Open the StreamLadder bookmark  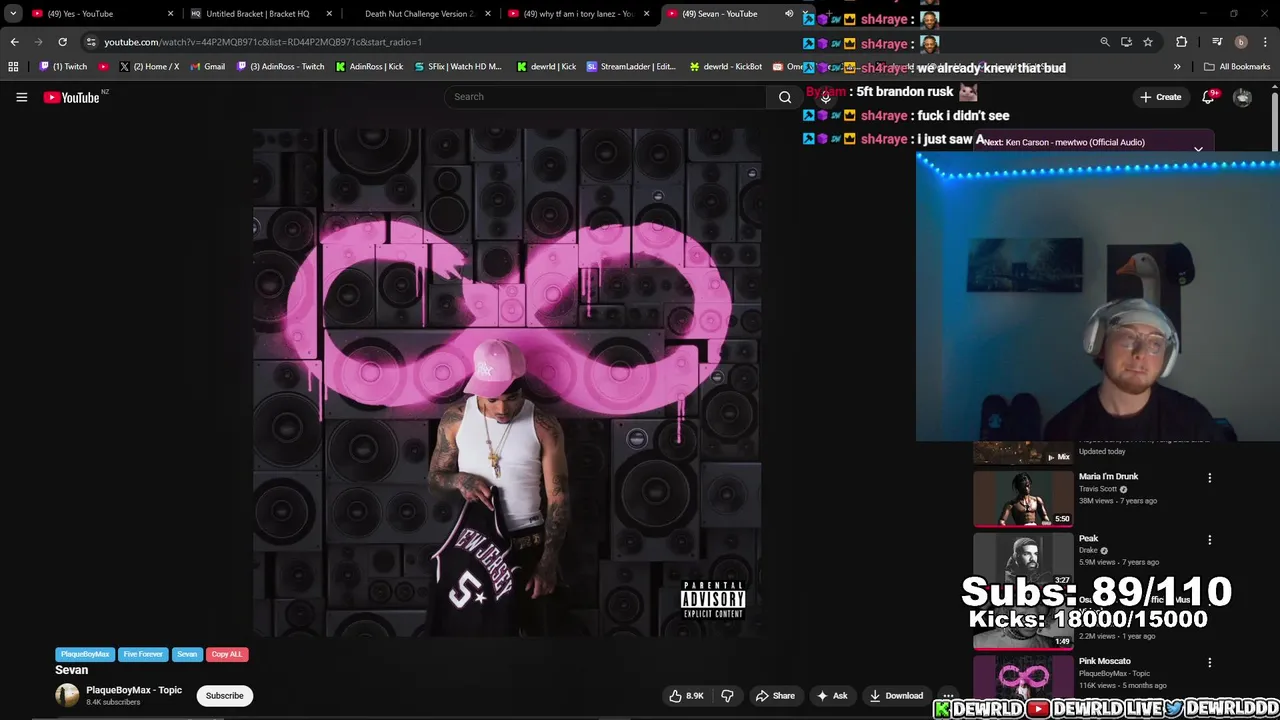[631, 67]
